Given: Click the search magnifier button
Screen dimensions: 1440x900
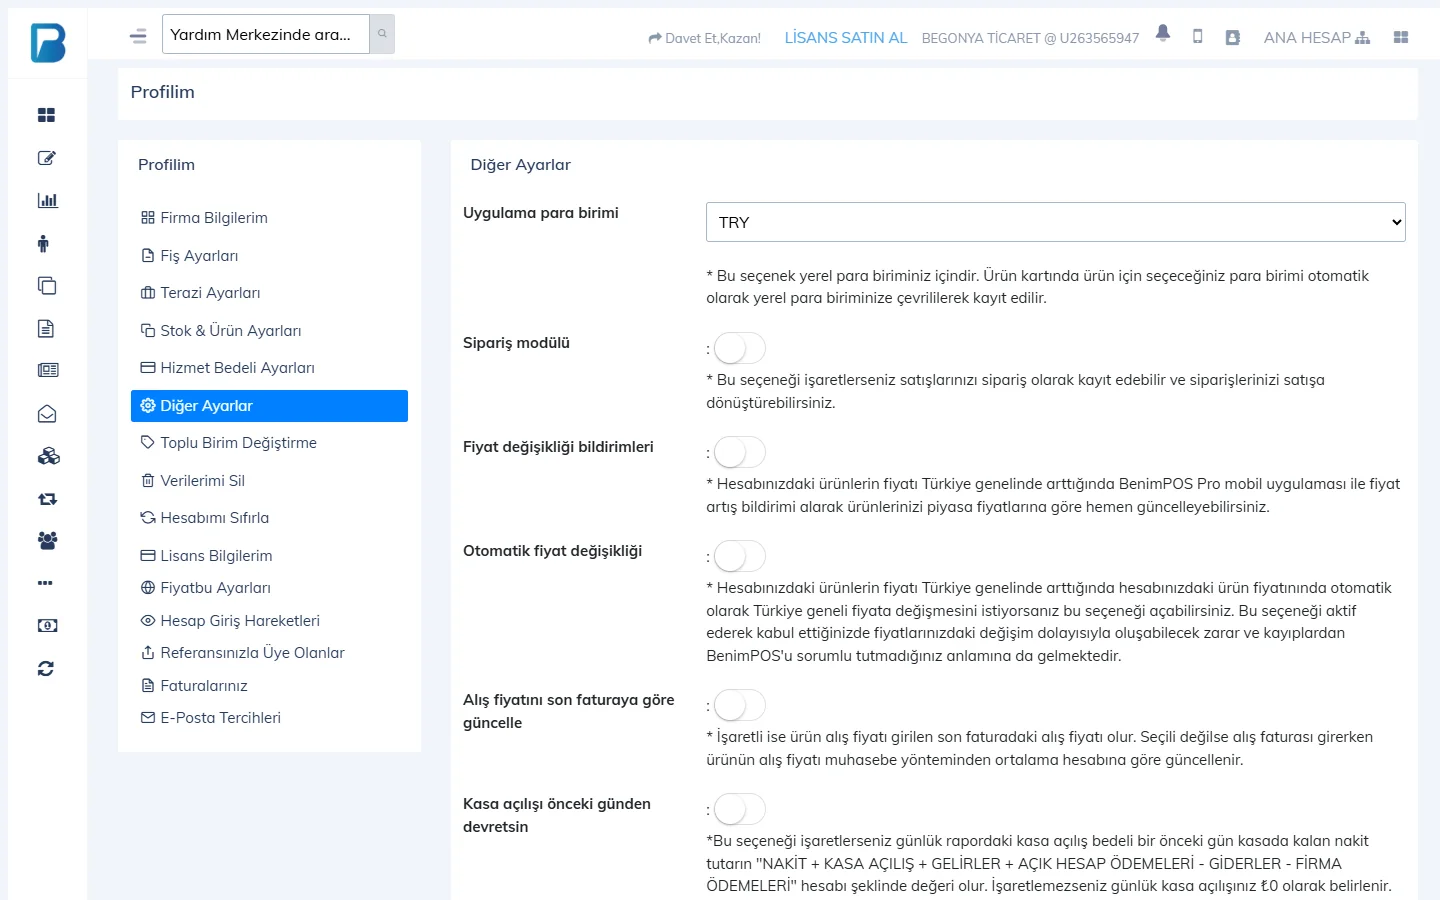Looking at the screenshot, I should pos(382,34).
